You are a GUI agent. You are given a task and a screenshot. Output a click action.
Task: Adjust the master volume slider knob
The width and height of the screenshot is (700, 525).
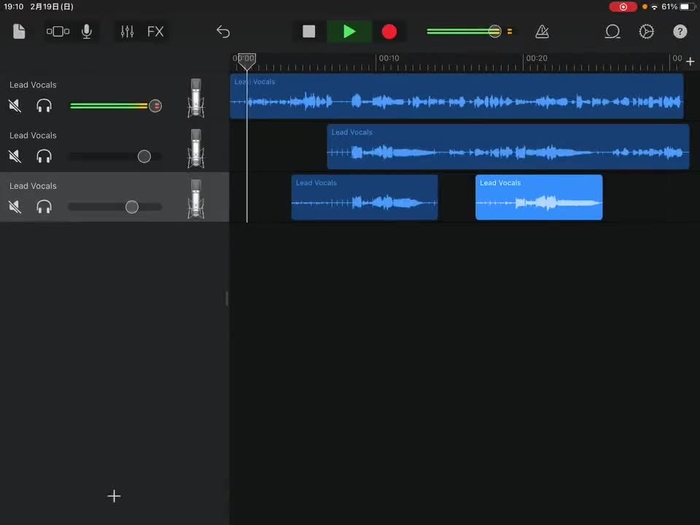tap(494, 31)
